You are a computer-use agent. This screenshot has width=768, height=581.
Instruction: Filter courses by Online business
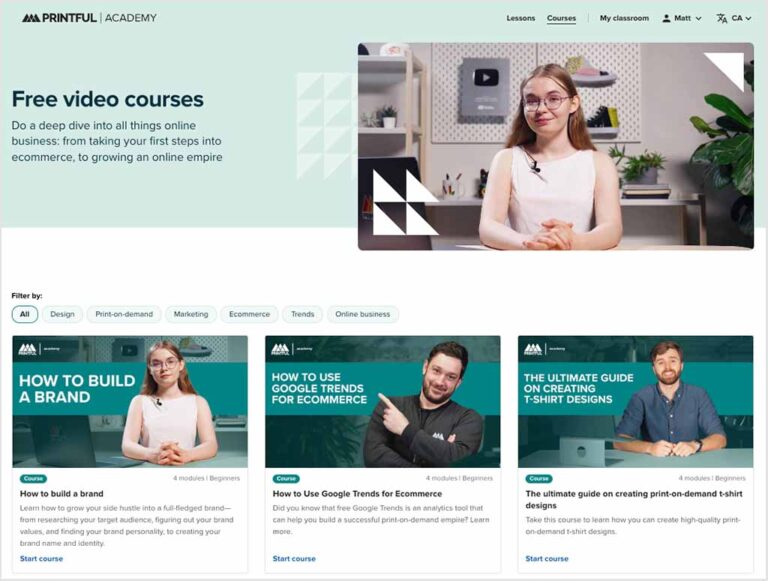coord(363,314)
